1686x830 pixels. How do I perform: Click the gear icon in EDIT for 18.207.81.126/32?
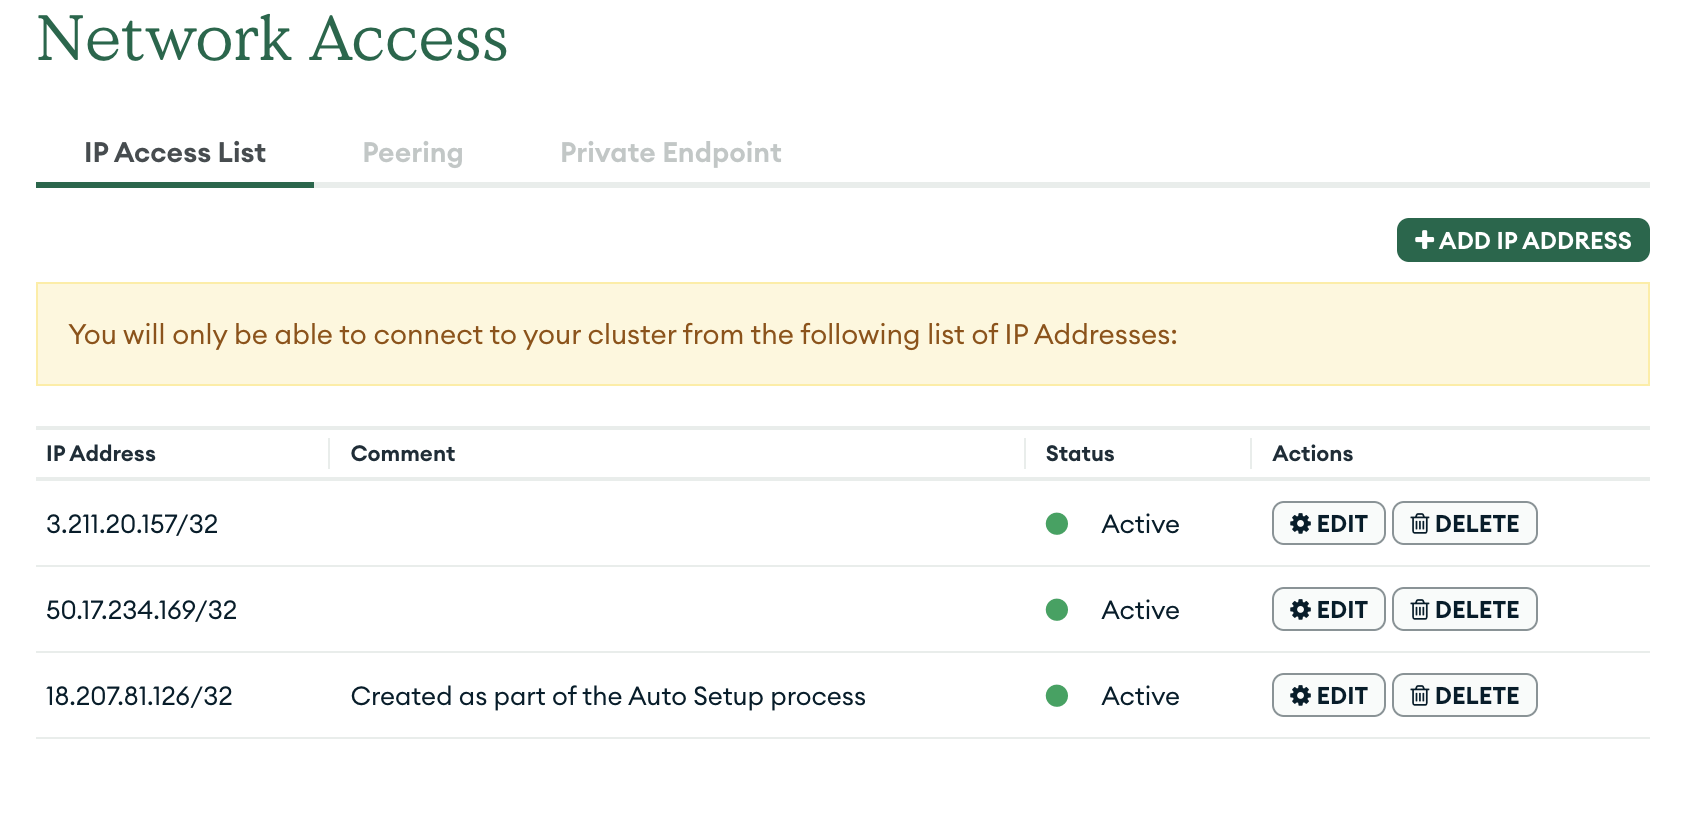(1299, 695)
